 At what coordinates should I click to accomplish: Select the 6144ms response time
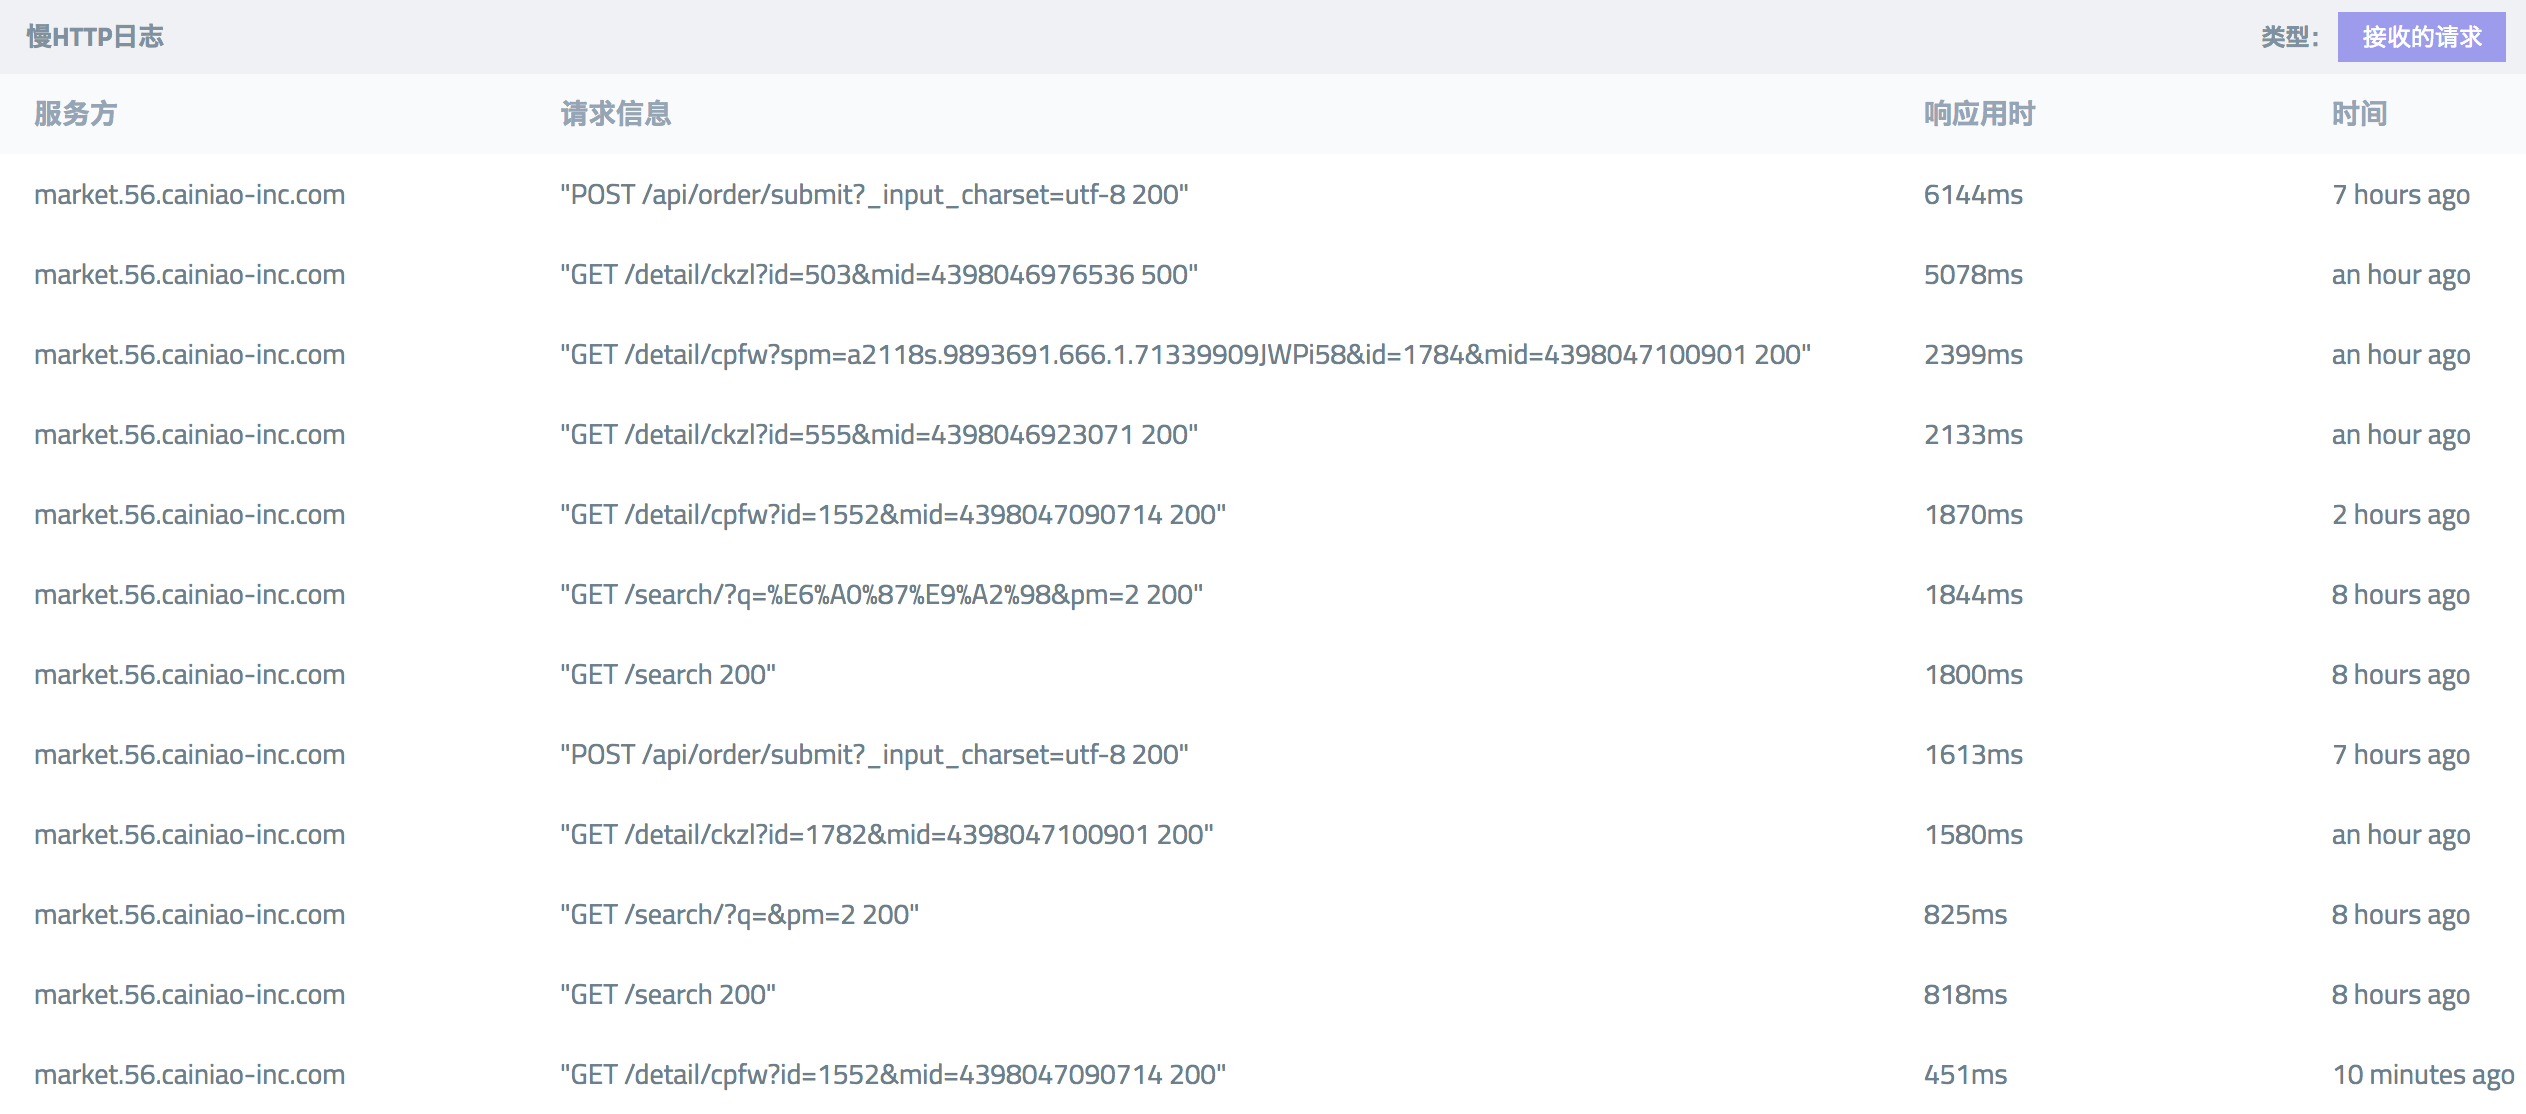1973,194
